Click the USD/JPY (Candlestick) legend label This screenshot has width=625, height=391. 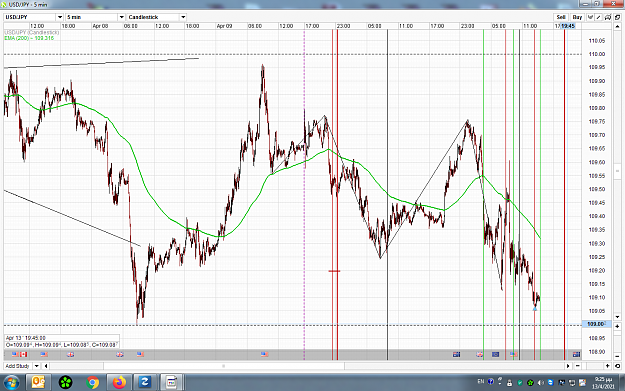coord(31,32)
